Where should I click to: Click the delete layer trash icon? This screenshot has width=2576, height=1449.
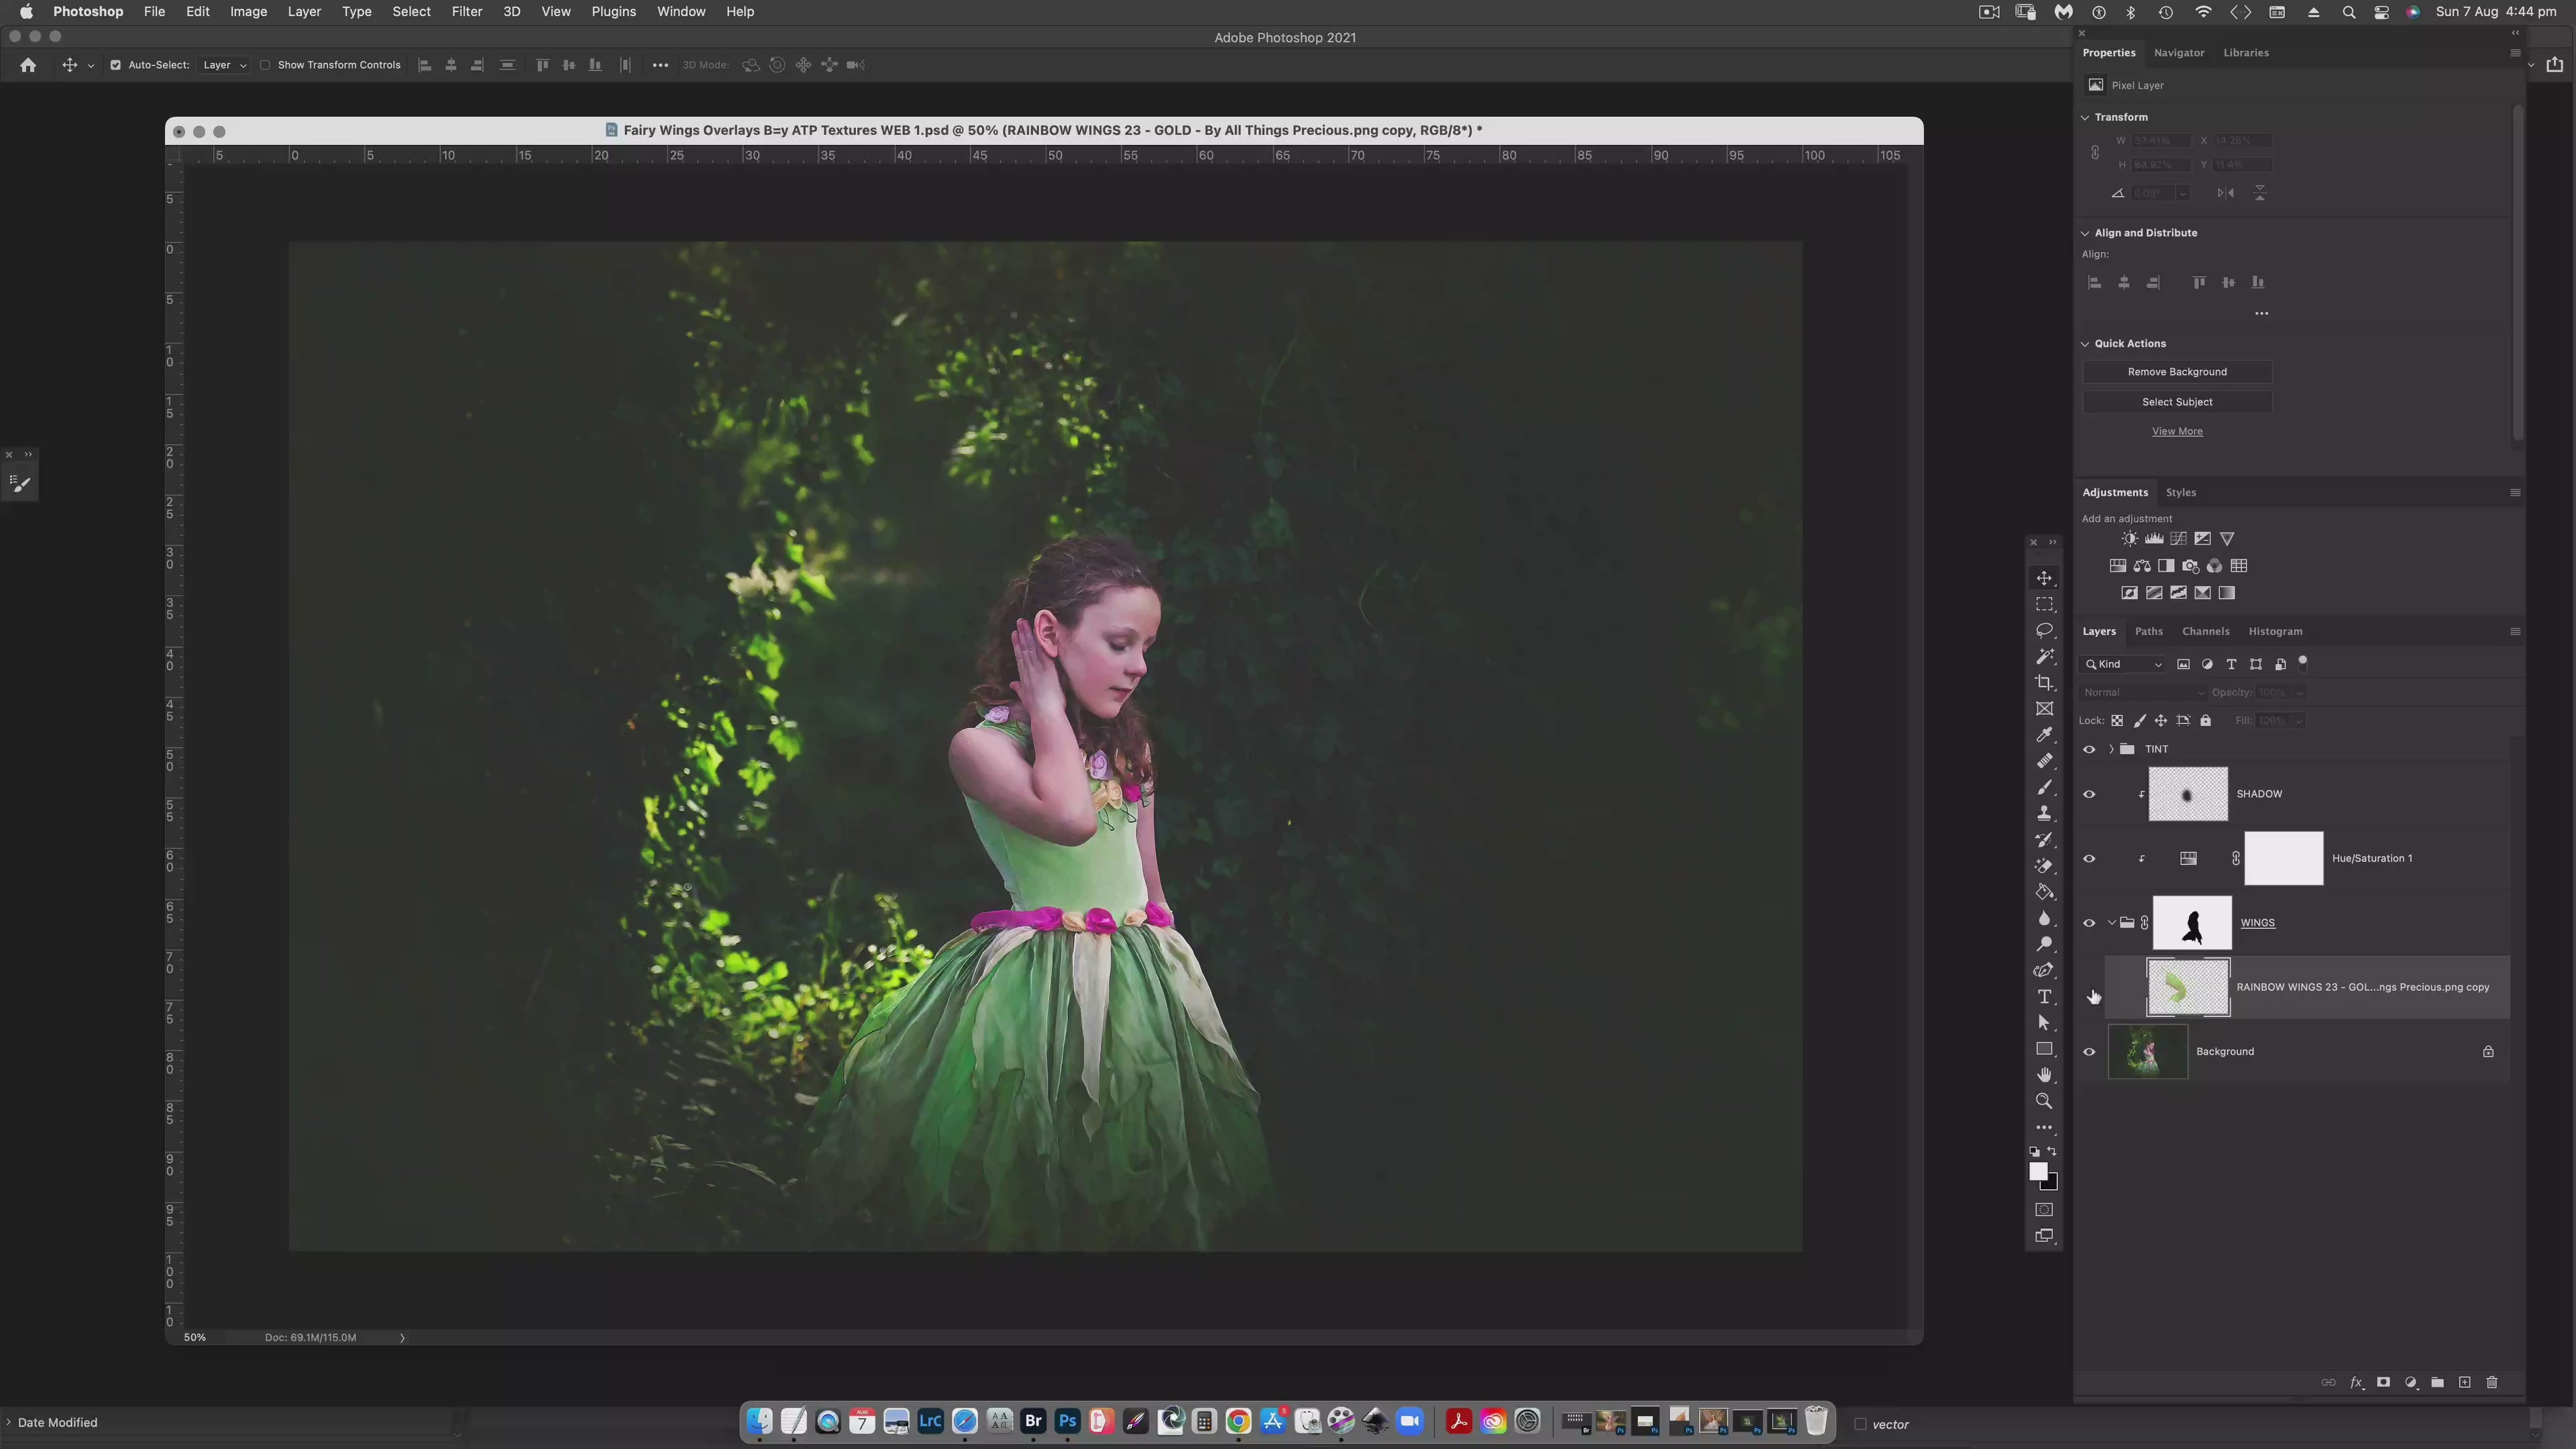[2491, 1382]
